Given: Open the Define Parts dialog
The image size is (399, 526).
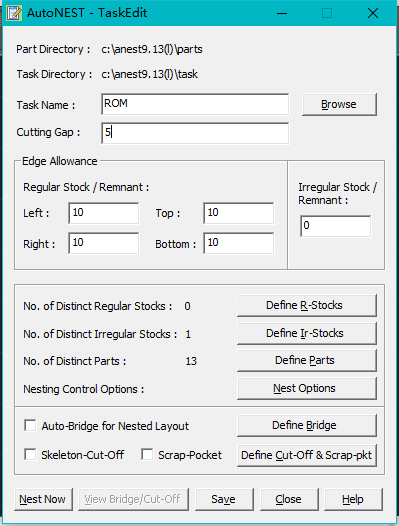Looking at the screenshot, I should click(306, 360).
